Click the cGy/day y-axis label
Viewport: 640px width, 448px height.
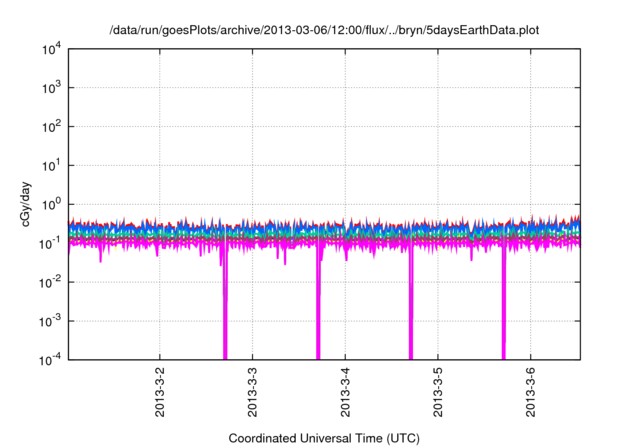pyautogui.click(x=25, y=204)
